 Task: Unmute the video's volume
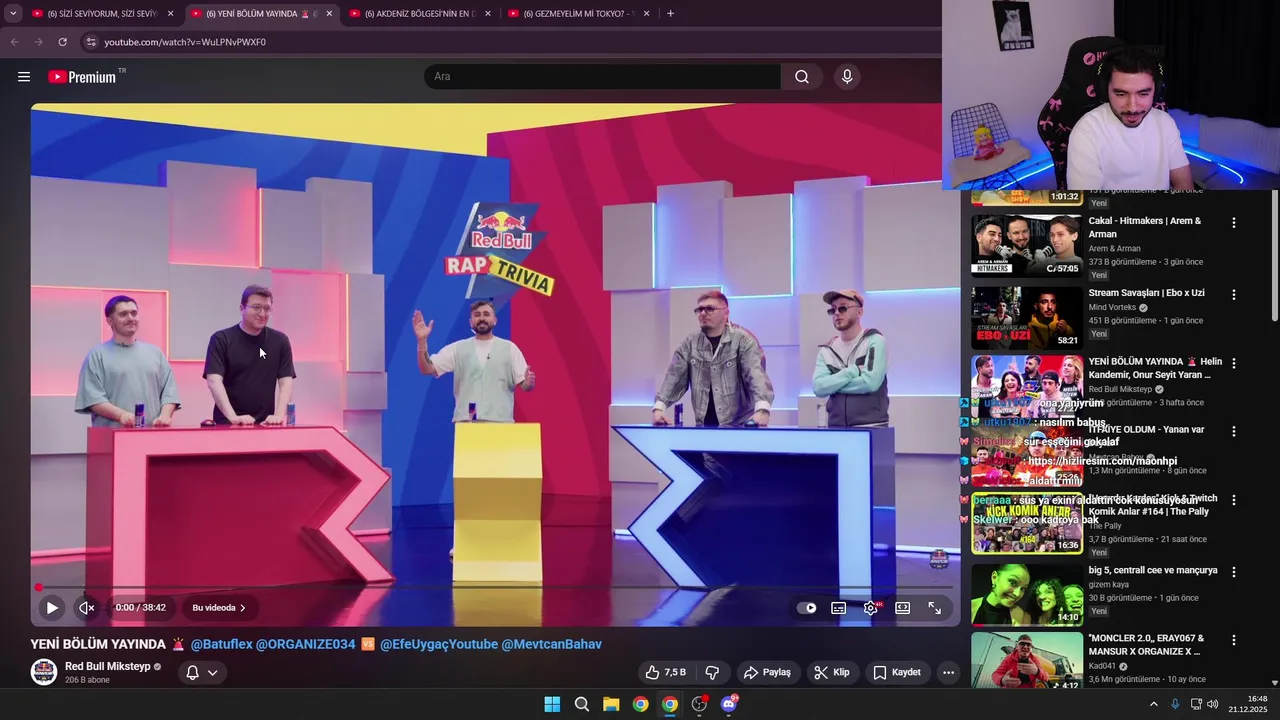[87, 607]
